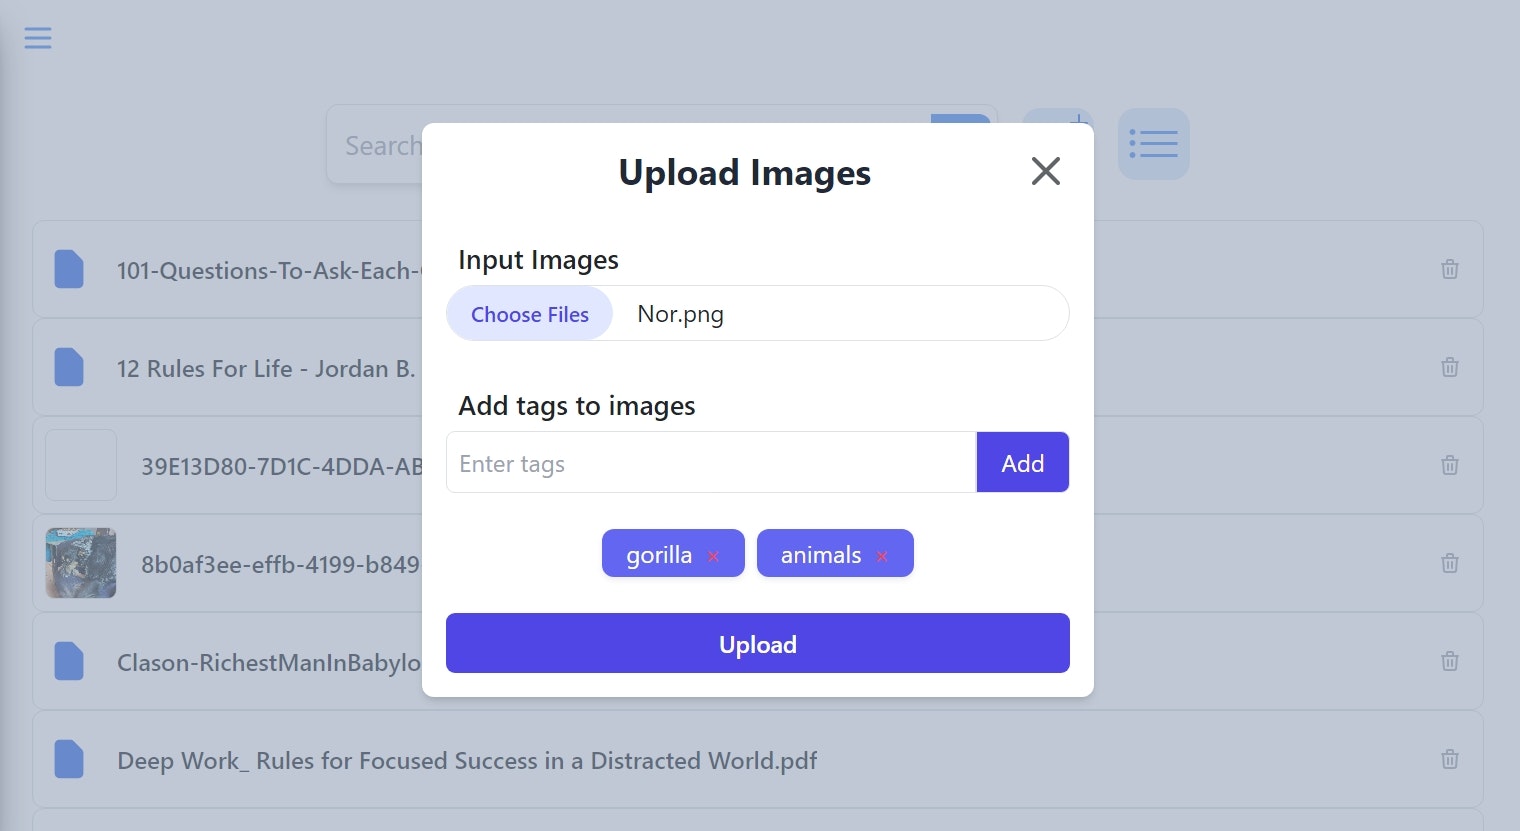
Task: Select the Nor.png filename text
Action: (680, 313)
